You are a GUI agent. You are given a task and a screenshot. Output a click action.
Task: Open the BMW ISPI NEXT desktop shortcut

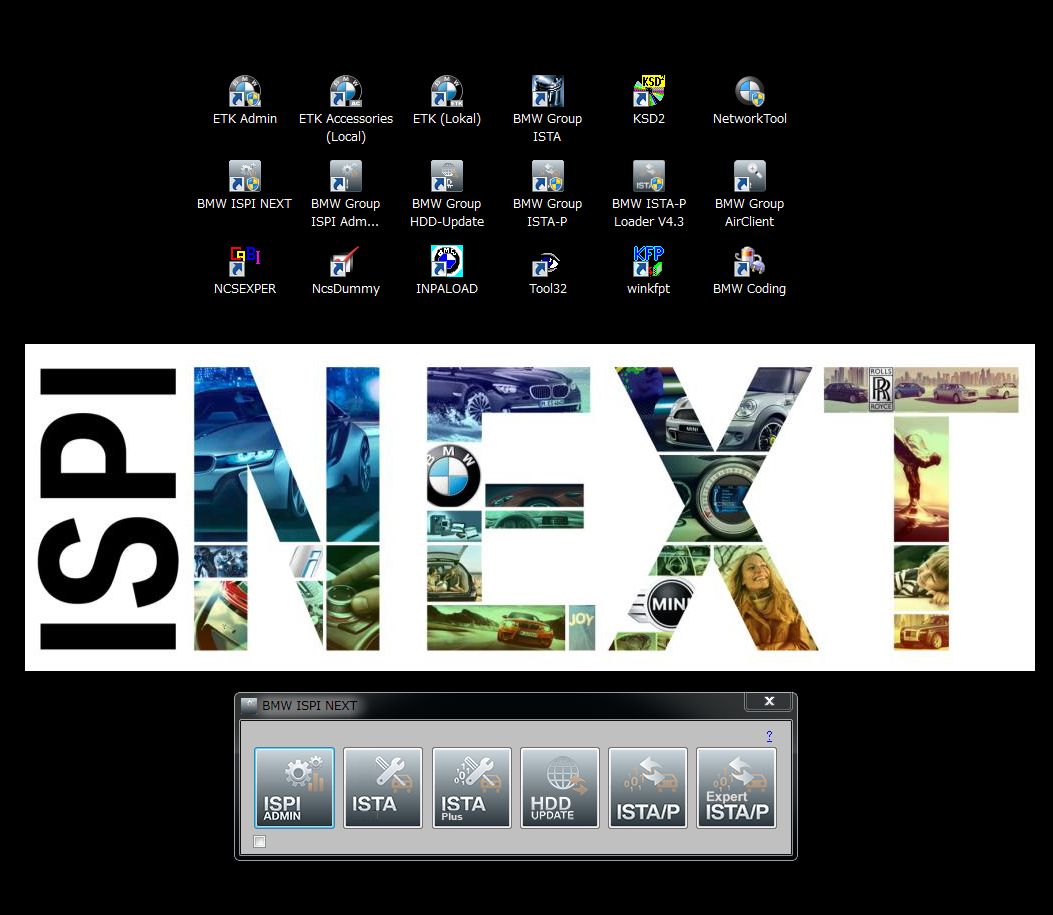coord(244,186)
